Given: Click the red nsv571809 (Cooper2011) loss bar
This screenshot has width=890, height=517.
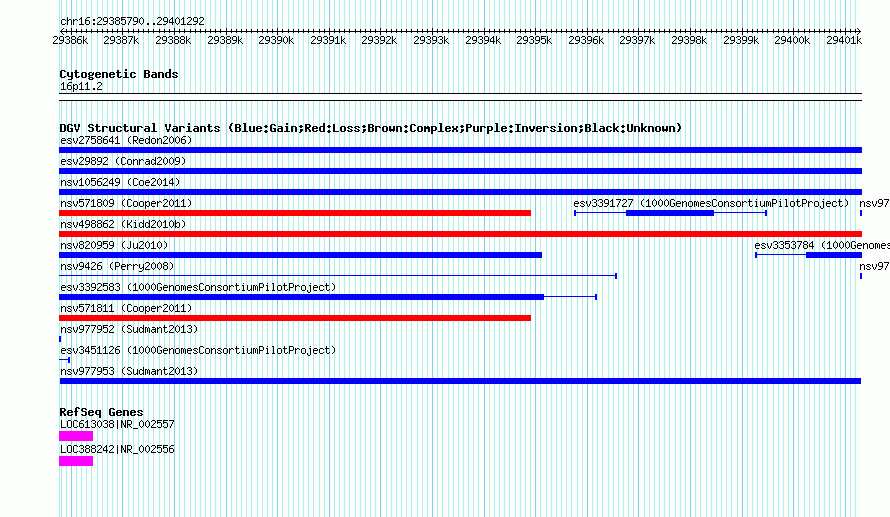Looking at the screenshot, I should pos(295,213).
